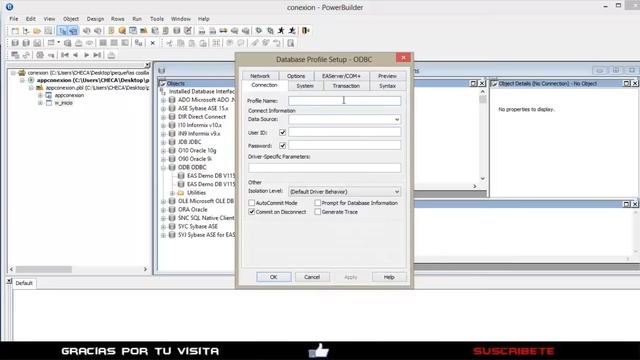The width and height of the screenshot is (640, 360).
Task: Click the ODB ODBC database cylinder icon
Action: pyautogui.click(x=172, y=167)
